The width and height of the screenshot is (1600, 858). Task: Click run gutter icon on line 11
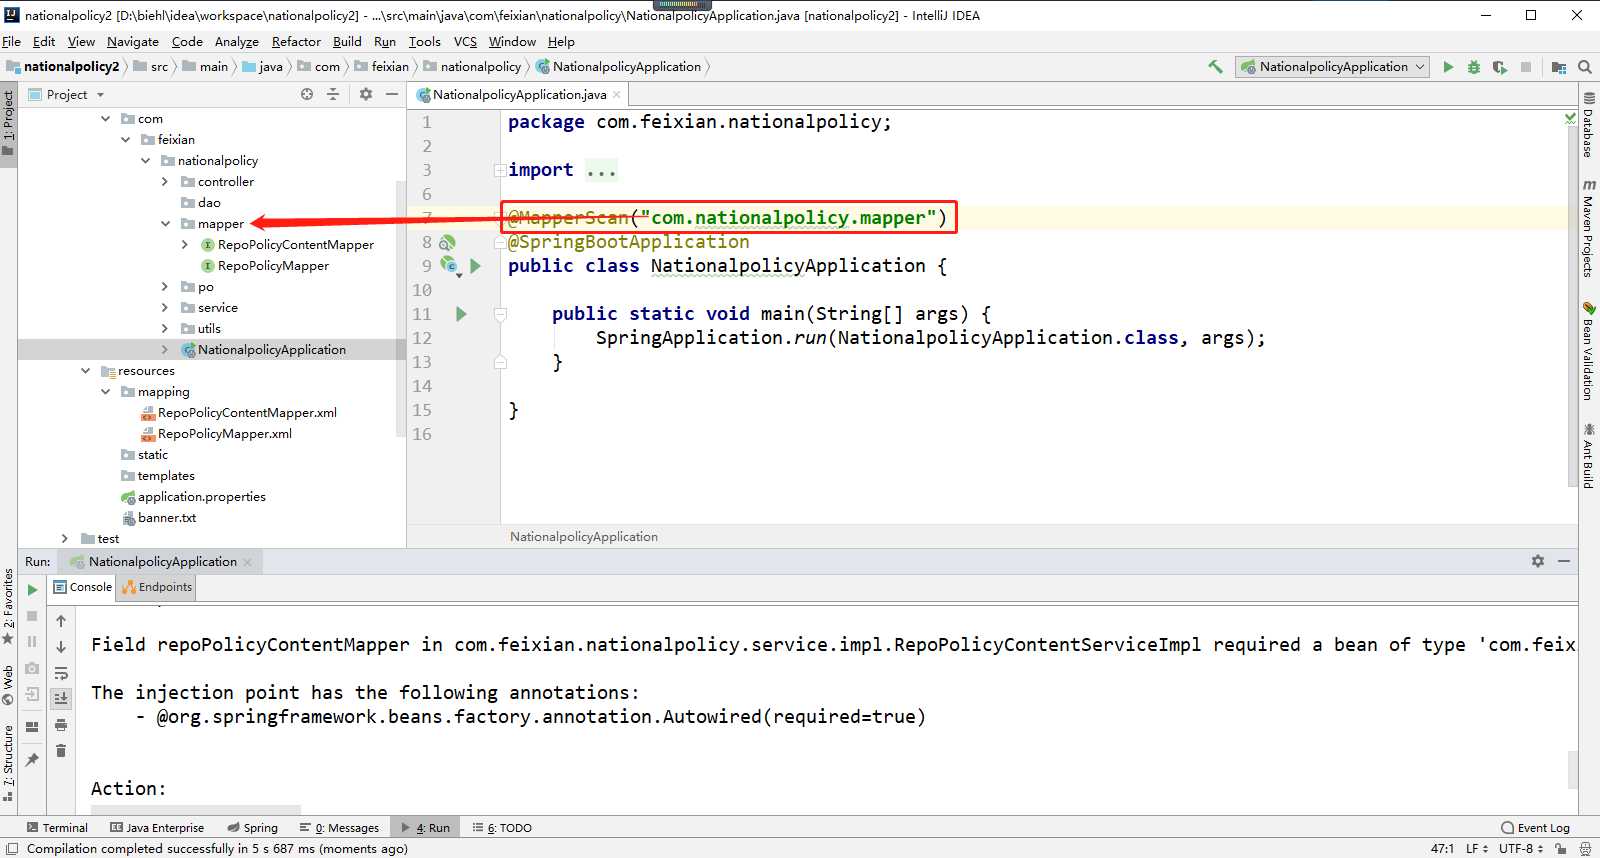[461, 314]
